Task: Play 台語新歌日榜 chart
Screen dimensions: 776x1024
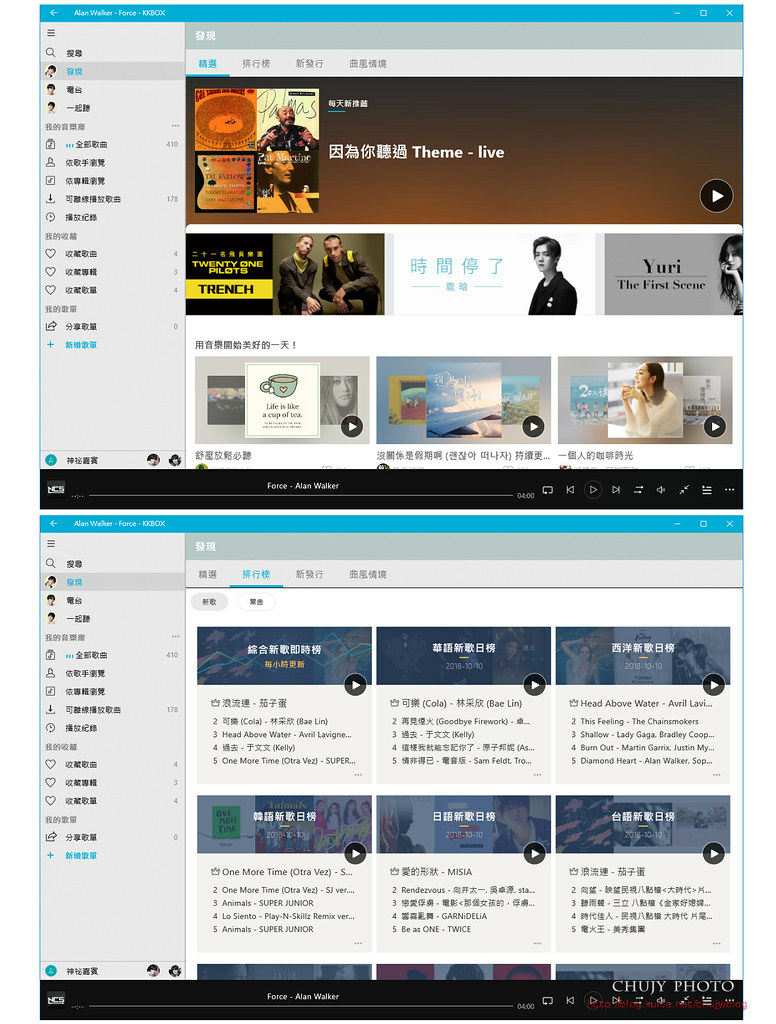Action: point(713,854)
